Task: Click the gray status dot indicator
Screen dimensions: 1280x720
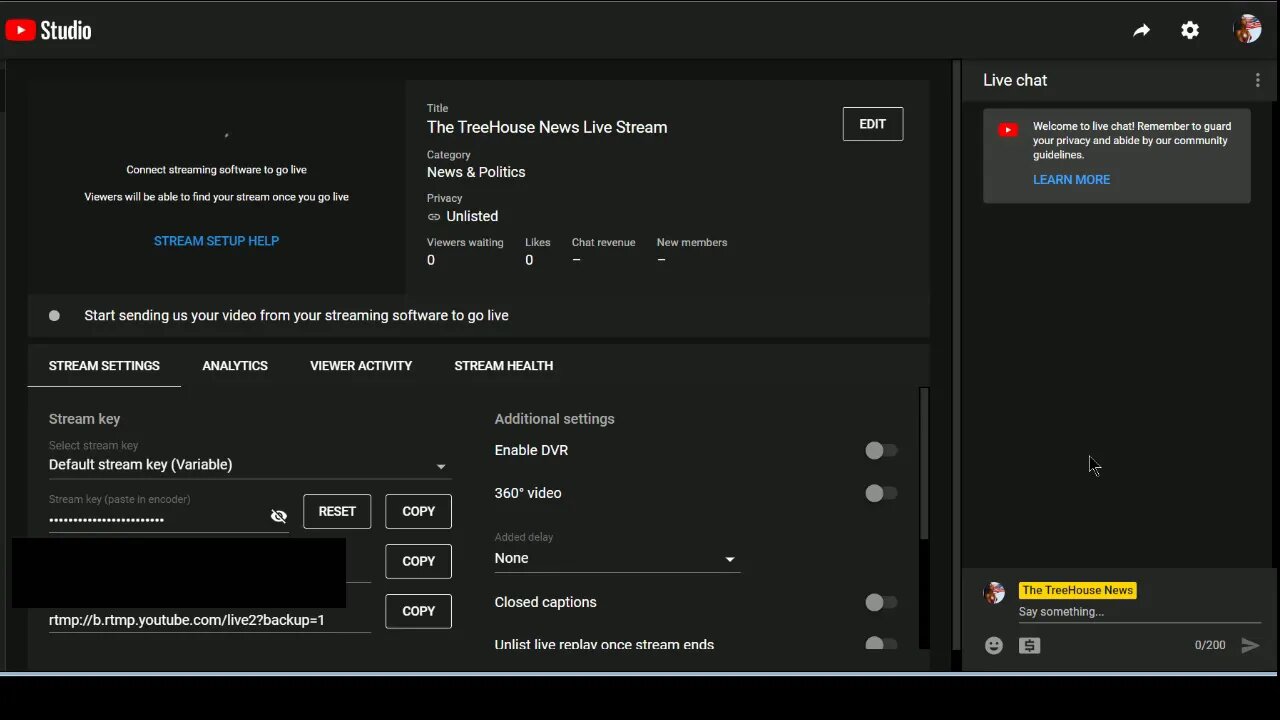Action: (54, 315)
